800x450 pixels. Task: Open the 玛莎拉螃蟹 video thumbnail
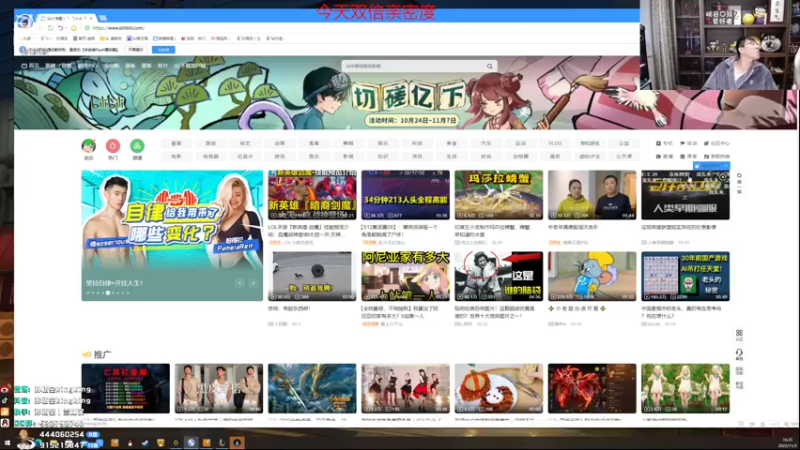pyautogui.click(x=499, y=195)
